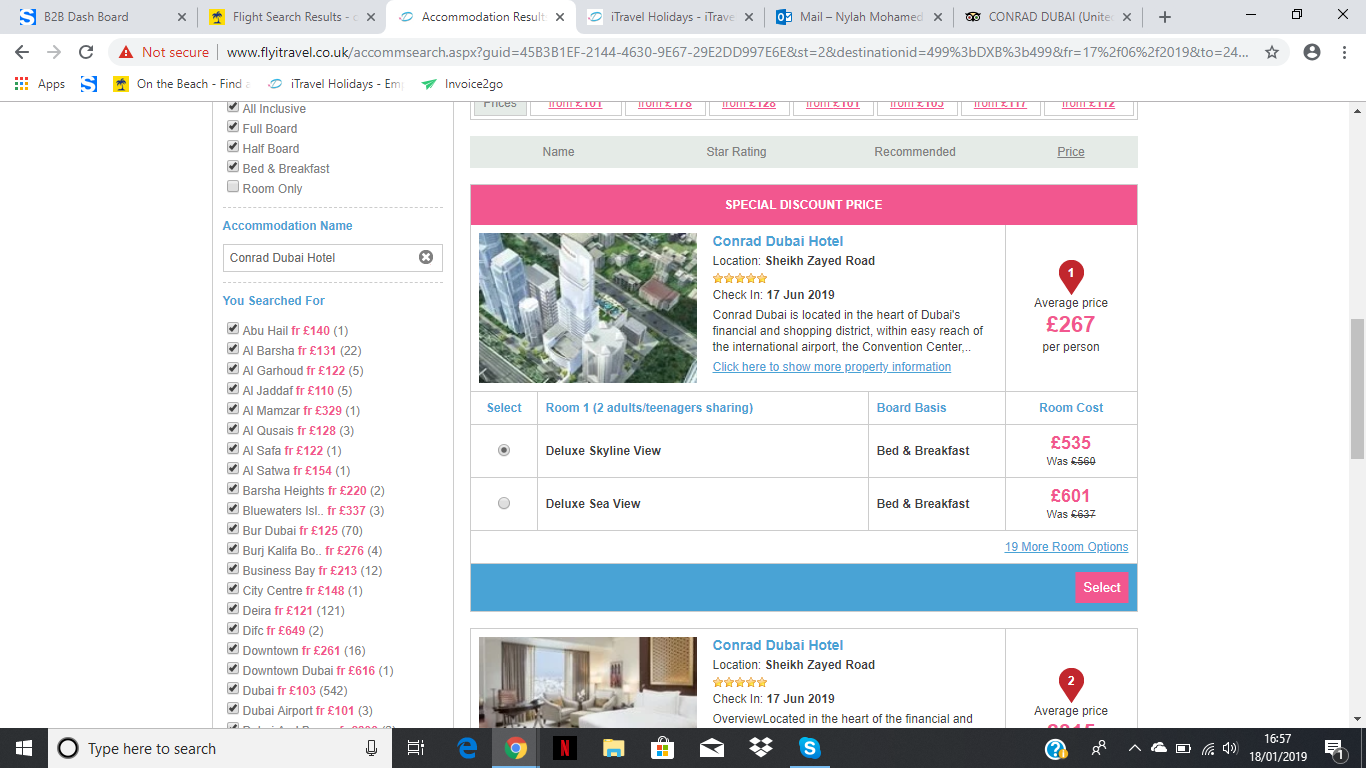Open the iTravel Holidays bookmark
This screenshot has height=768, width=1366.
[x=333, y=84]
